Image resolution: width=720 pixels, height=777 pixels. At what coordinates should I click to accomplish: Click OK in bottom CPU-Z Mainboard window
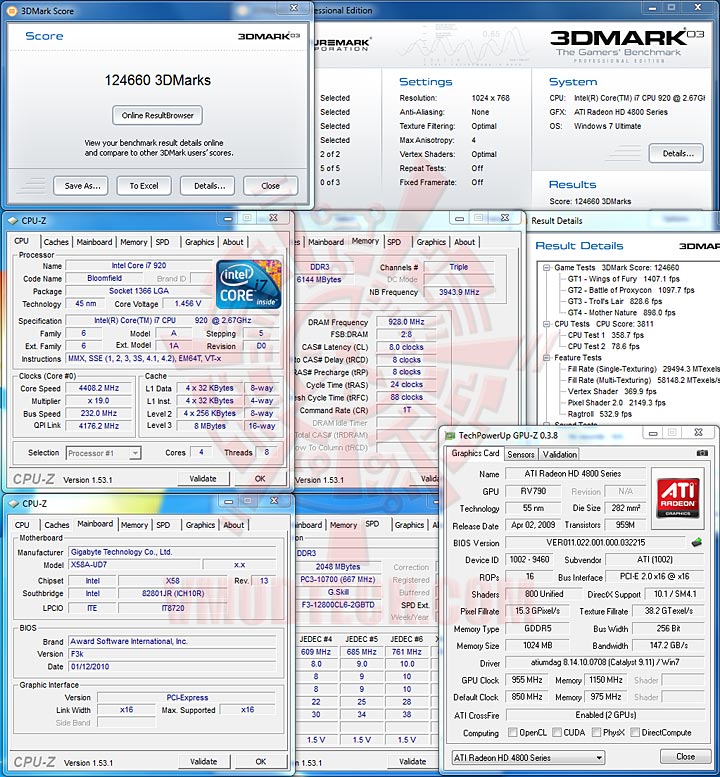click(261, 762)
